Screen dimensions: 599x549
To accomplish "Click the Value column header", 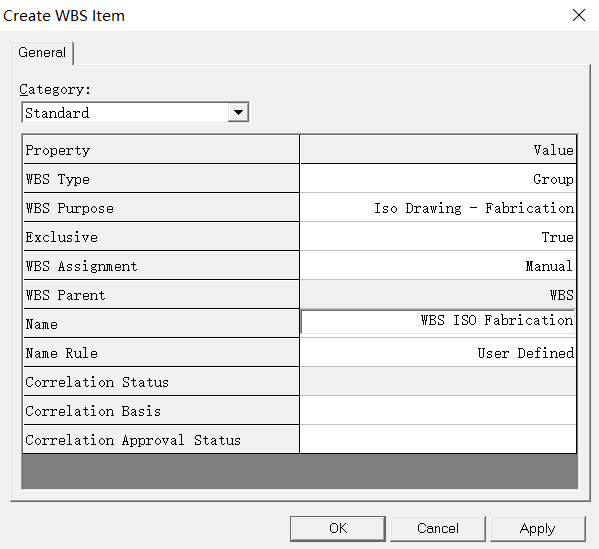I will click(x=438, y=150).
